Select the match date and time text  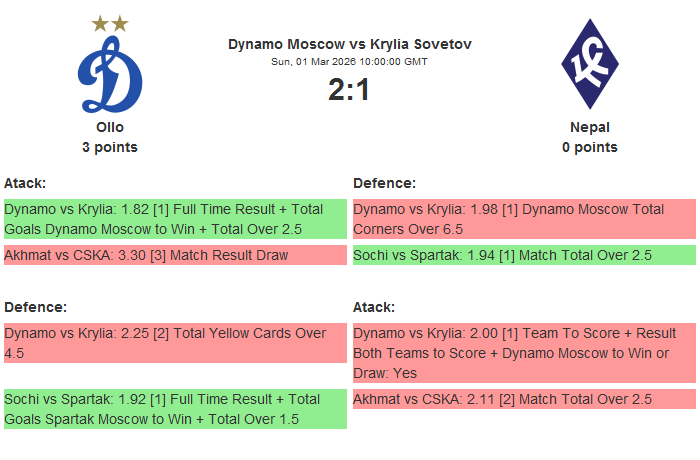[x=350, y=62]
